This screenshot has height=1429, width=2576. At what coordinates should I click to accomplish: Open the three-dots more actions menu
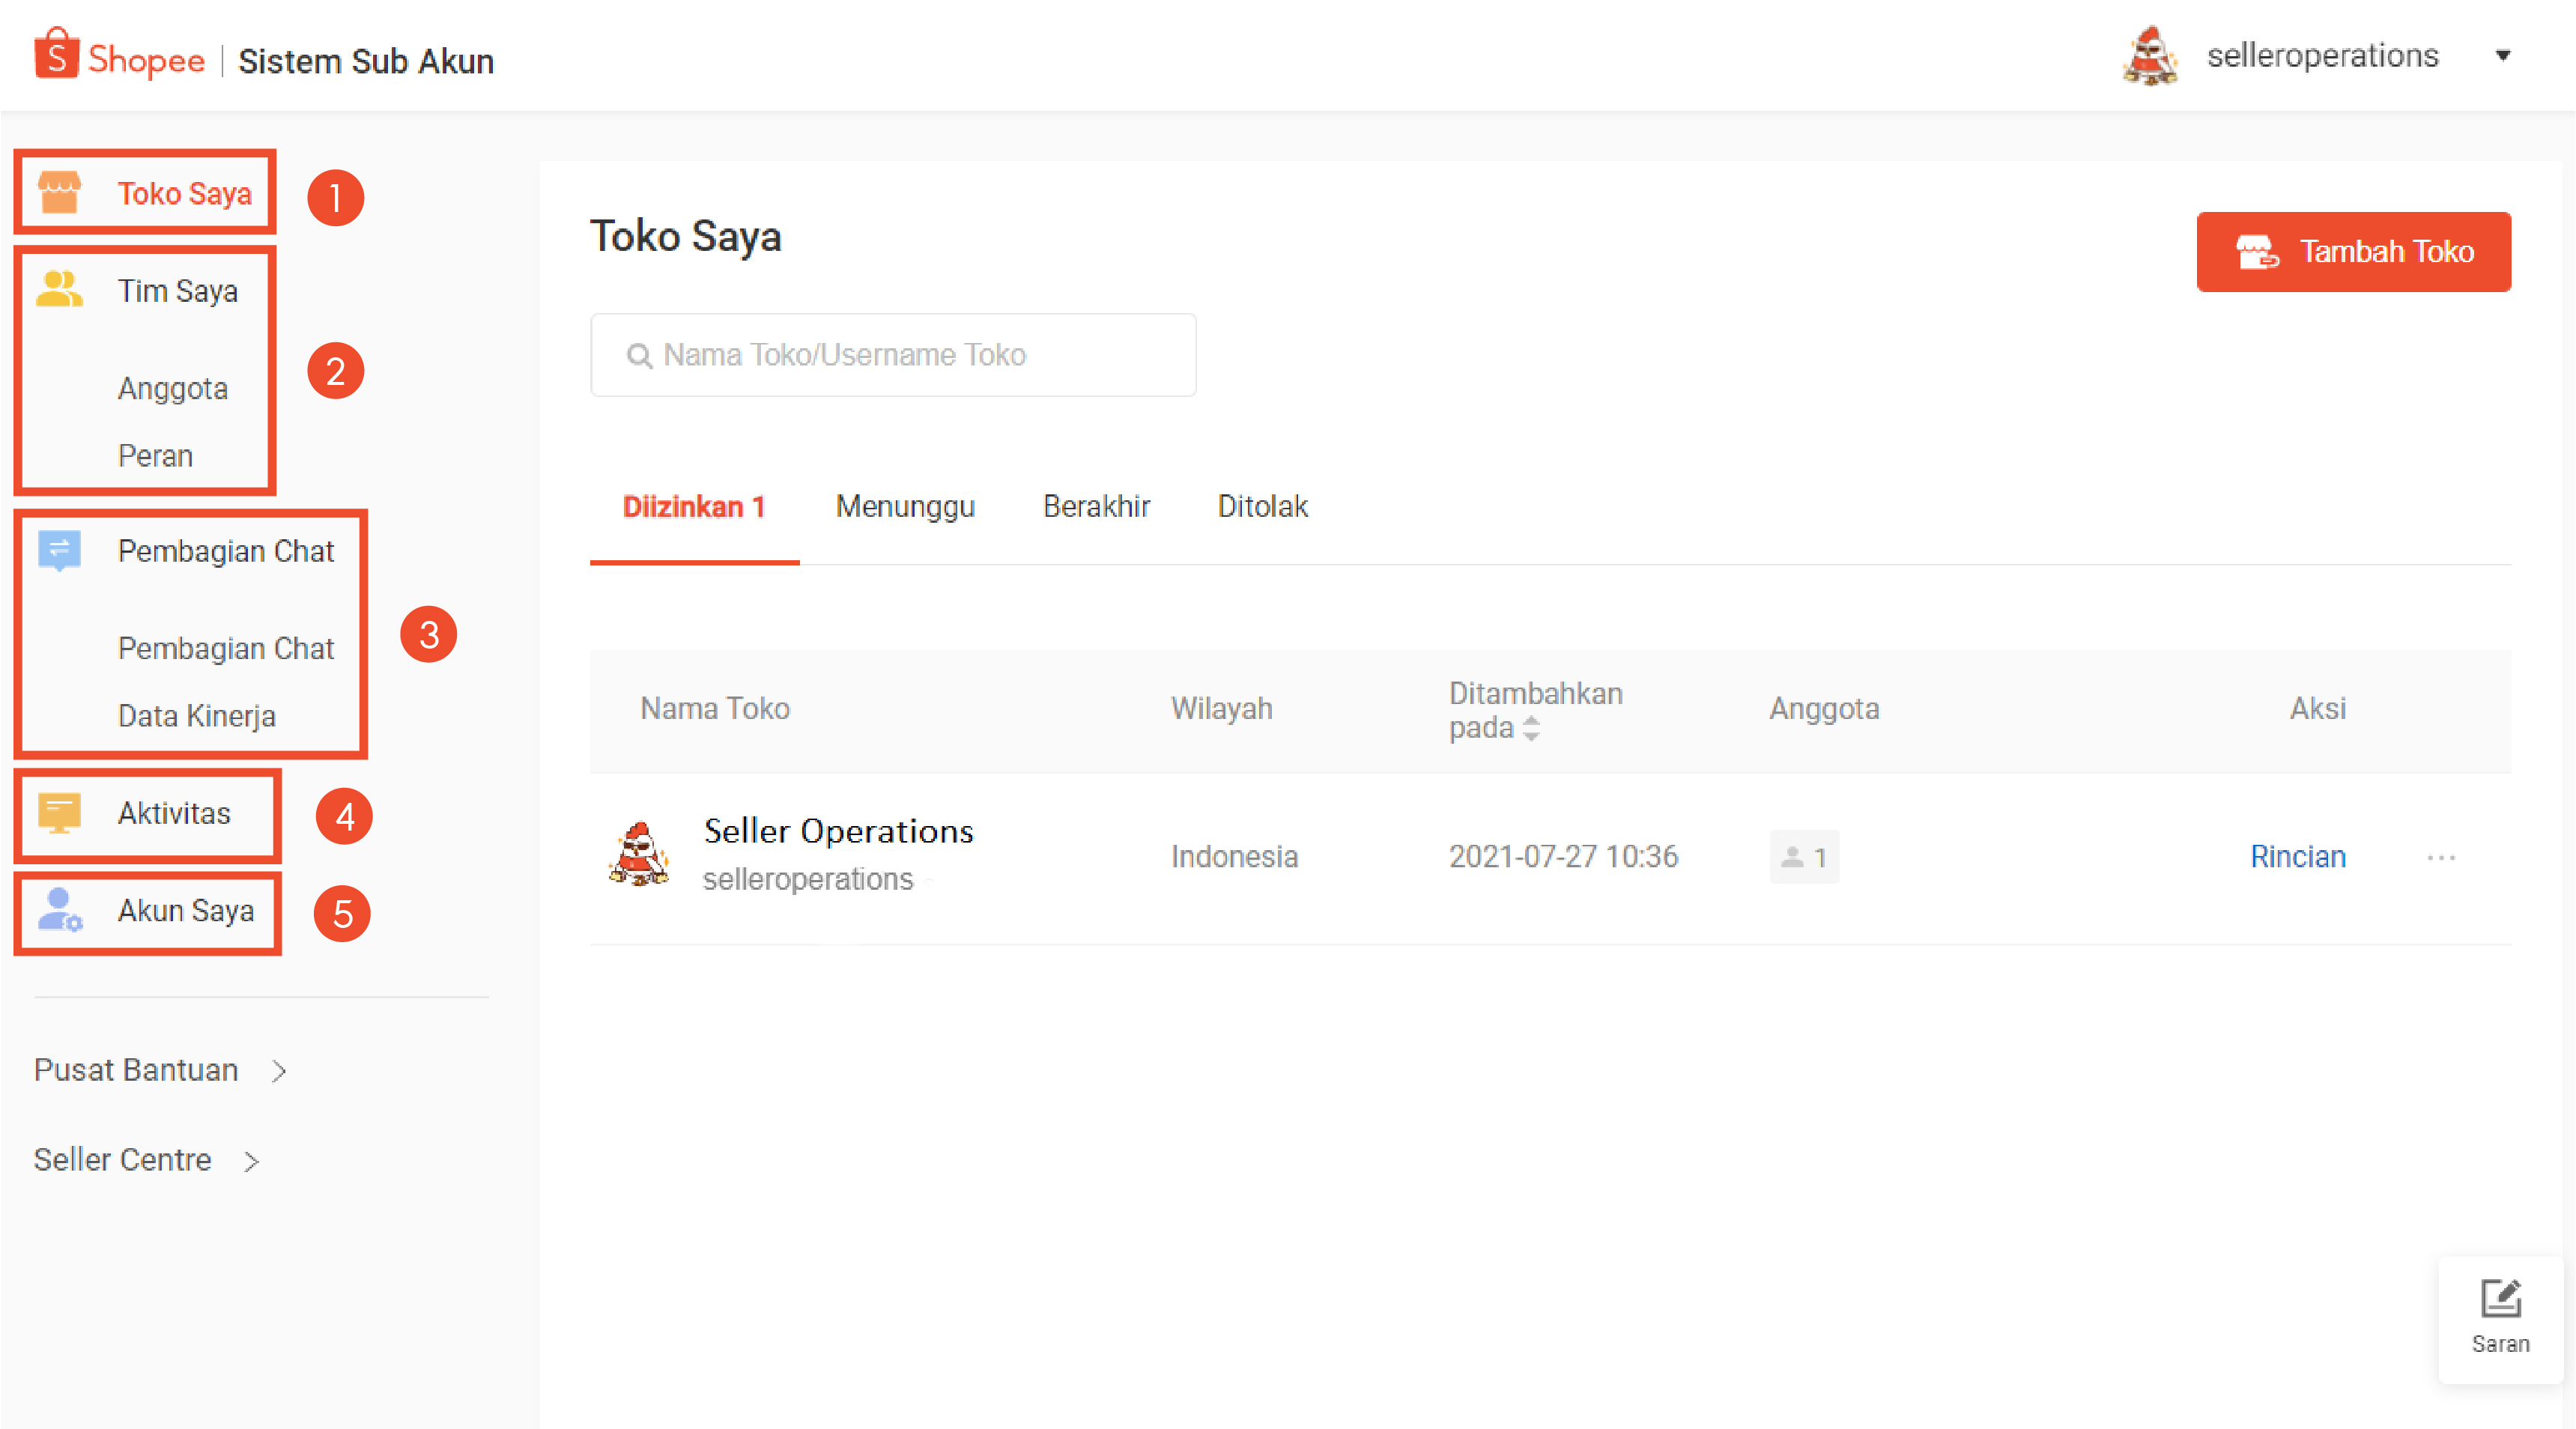(2441, 857)
